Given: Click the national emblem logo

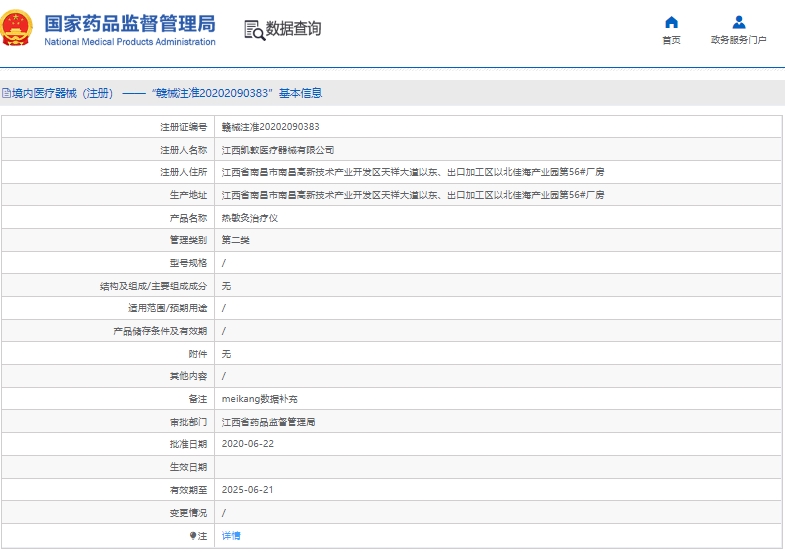Looking at the screenshot, I should (x=16, y=28).
